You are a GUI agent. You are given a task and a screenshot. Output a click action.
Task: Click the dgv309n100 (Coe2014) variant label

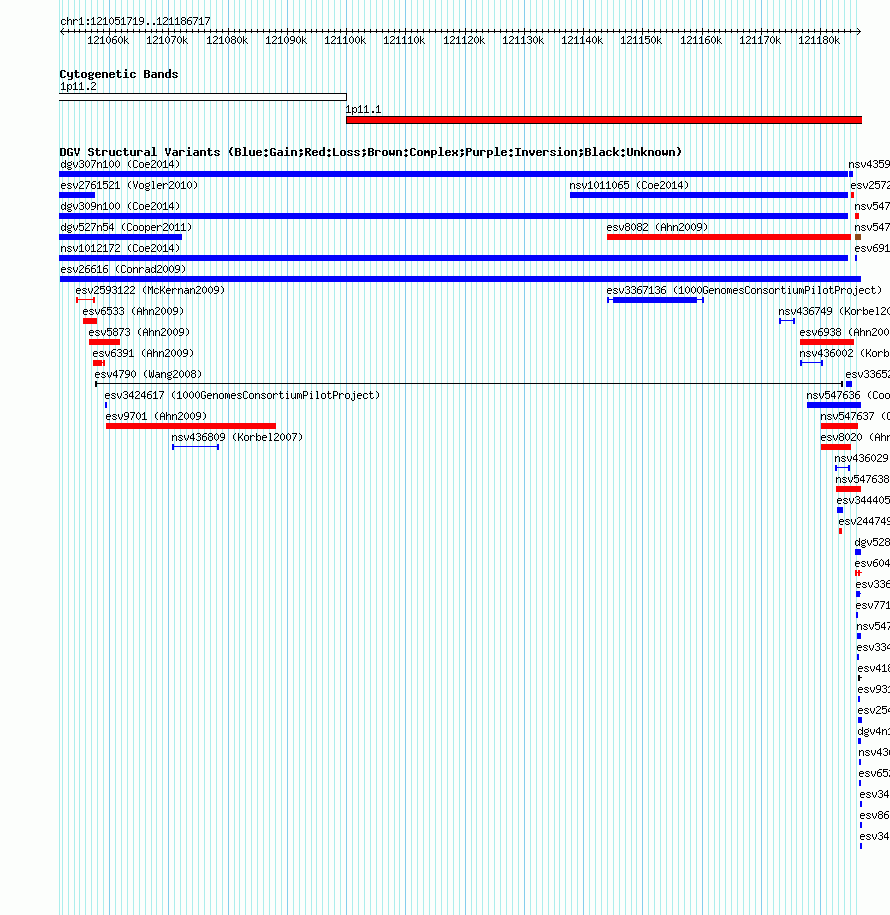120,207
